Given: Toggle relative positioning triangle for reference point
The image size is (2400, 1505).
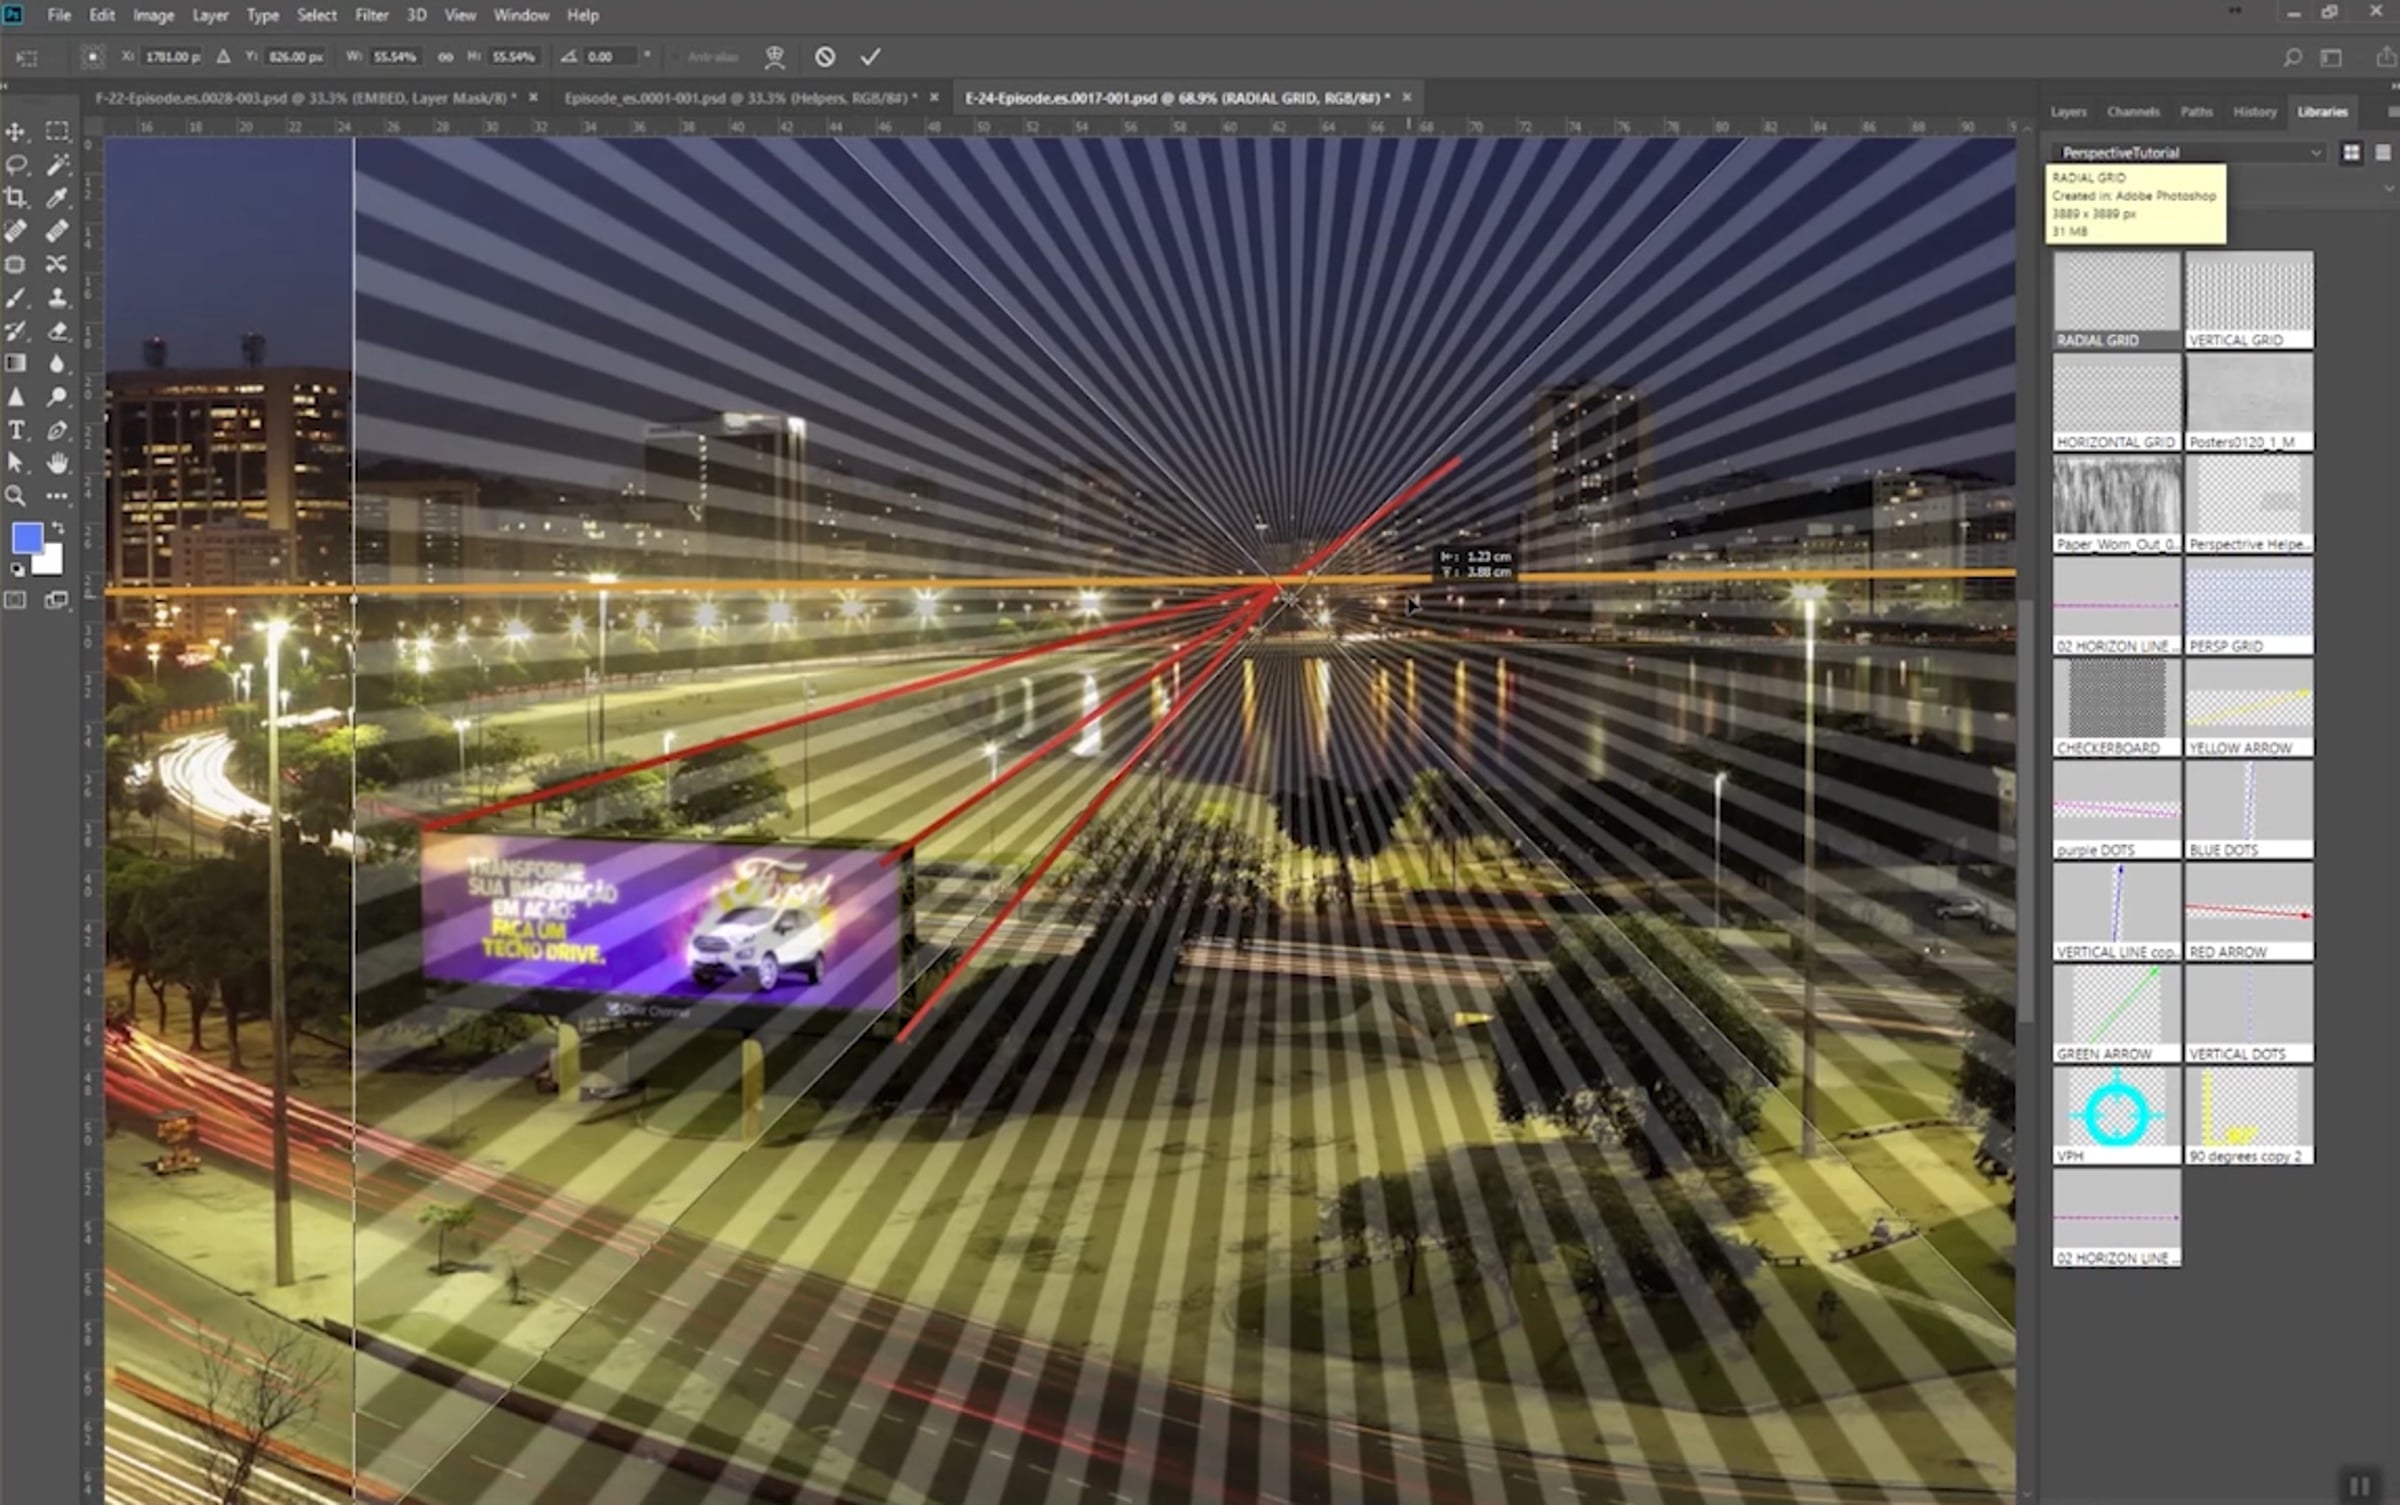Looking at the screenshot, I should coord(223,57).
